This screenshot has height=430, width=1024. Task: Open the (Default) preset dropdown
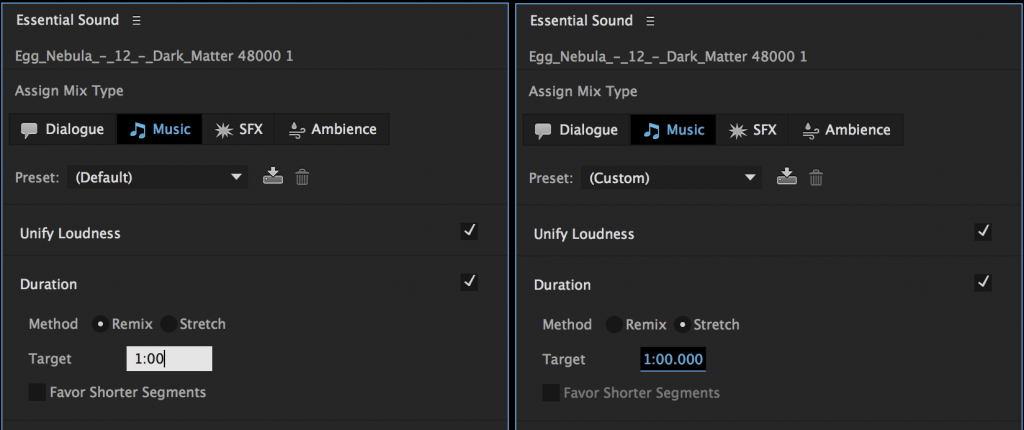pyautogui.click(x=158, y=177)
